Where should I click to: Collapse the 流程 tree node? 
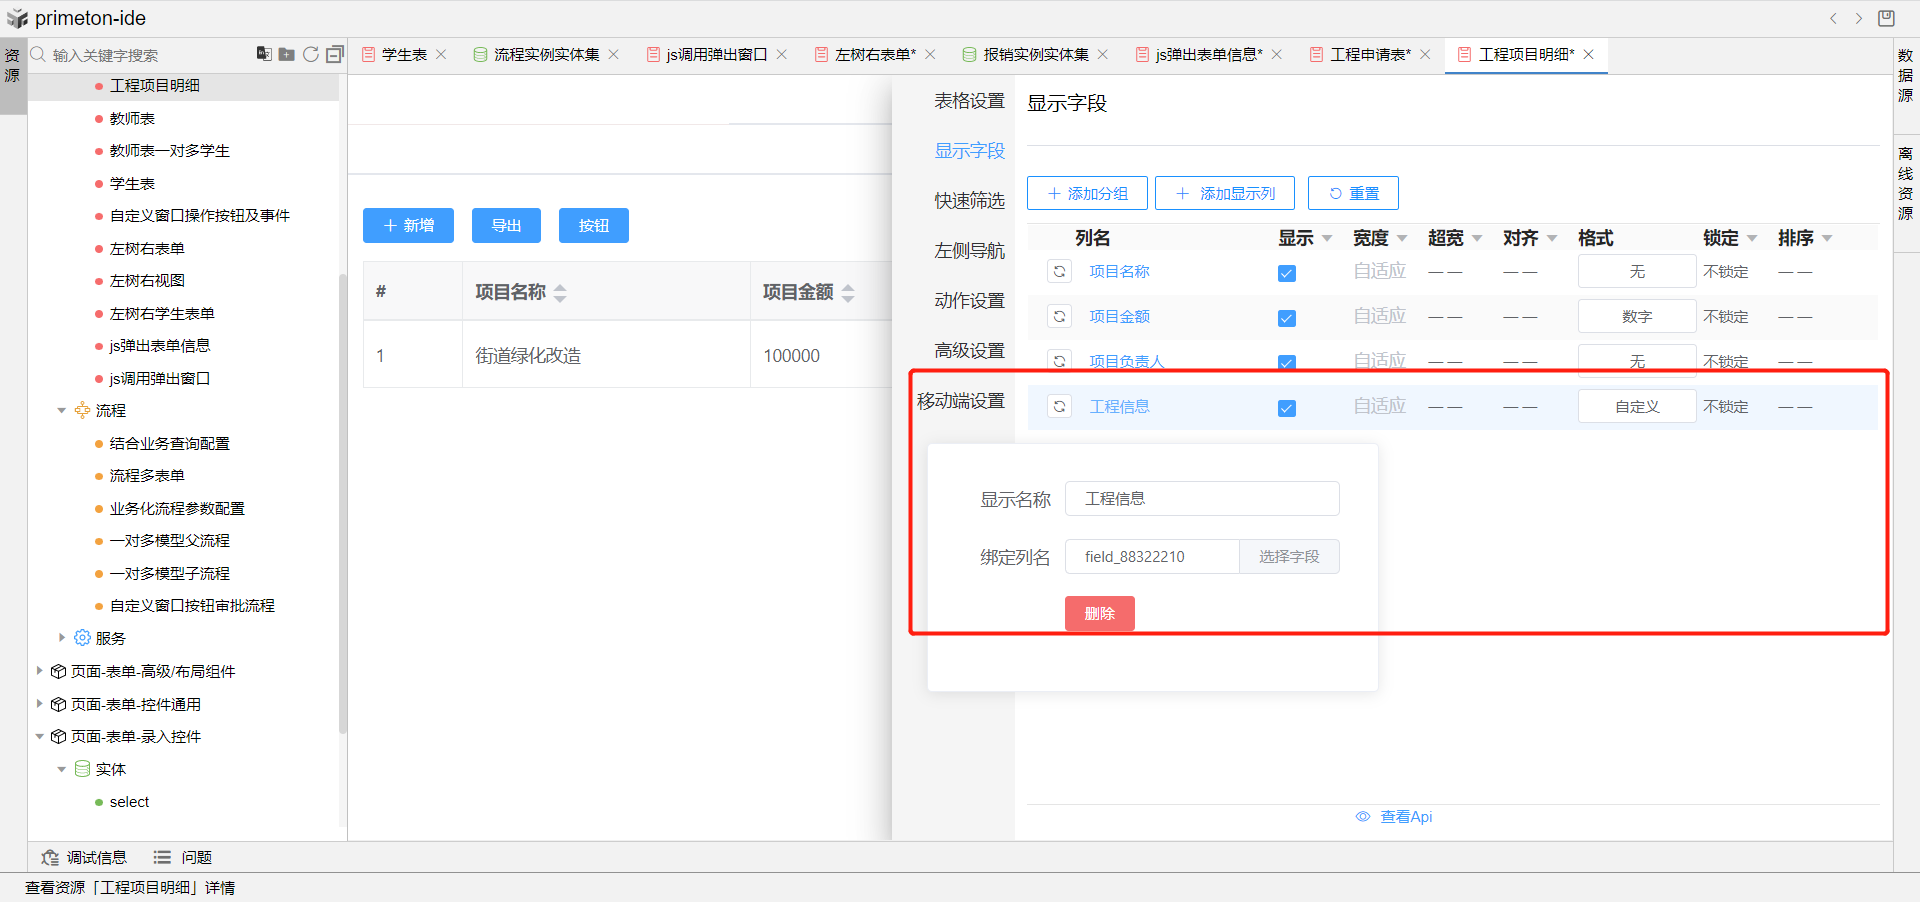tap(62, 411)
